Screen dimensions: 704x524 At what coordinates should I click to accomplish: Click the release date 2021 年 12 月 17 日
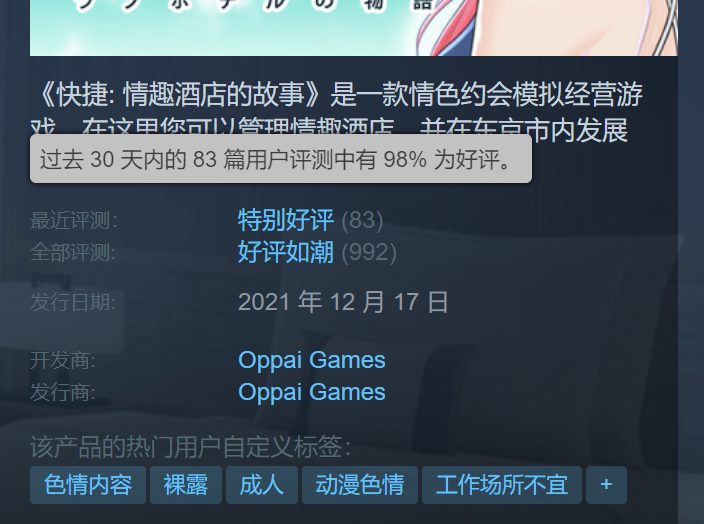[x=343, y=302]
